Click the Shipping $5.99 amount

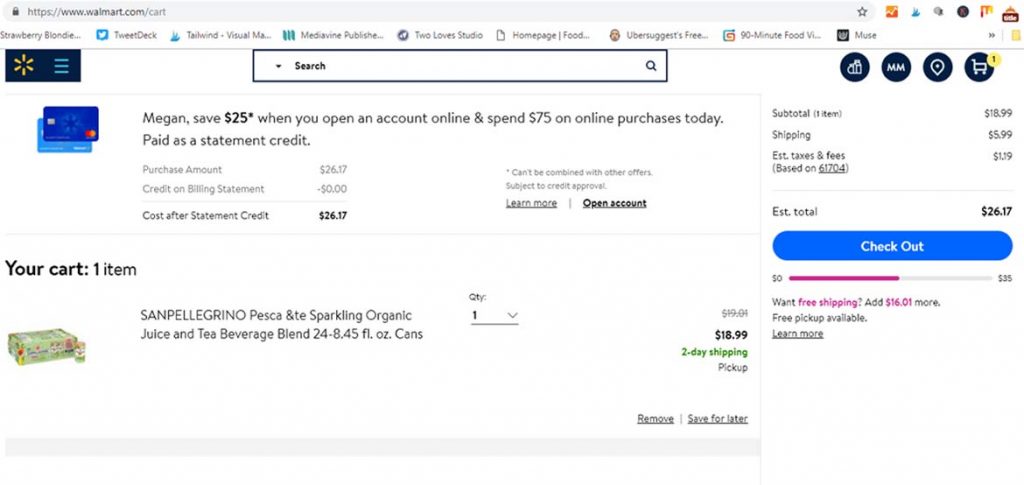click(1000, 135)
